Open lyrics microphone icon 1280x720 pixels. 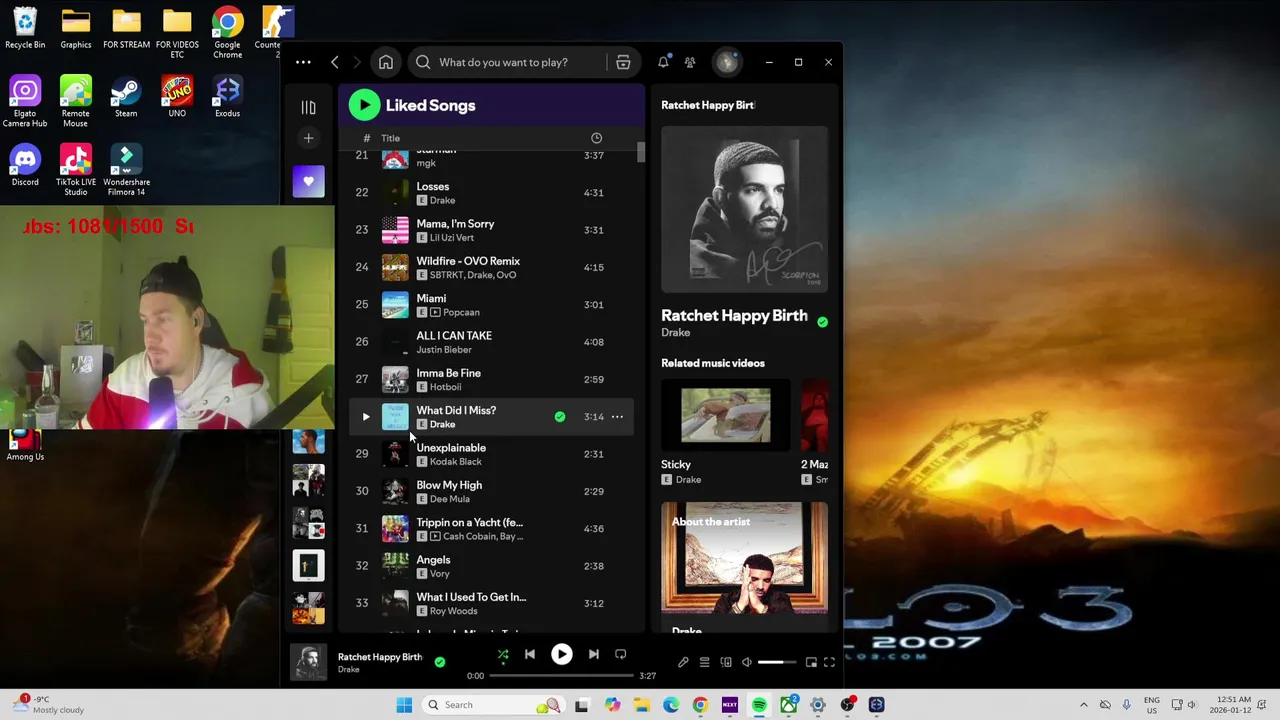coord(683,662)
